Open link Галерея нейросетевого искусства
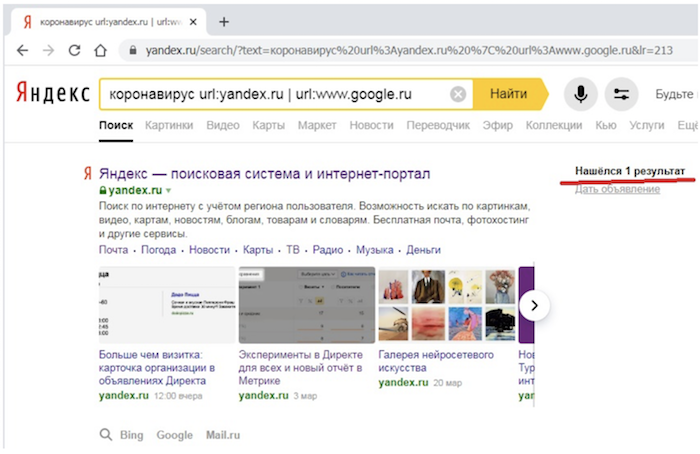Viewport: 700px width, 454px height. click(436, 361)
